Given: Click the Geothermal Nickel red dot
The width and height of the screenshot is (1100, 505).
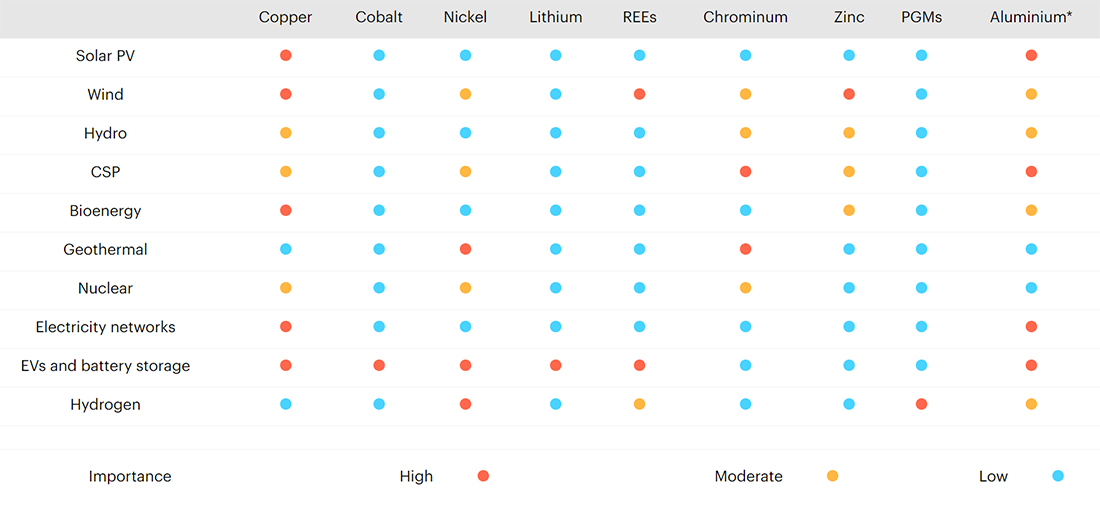Looking at the screenshot, I should (465, 249).
